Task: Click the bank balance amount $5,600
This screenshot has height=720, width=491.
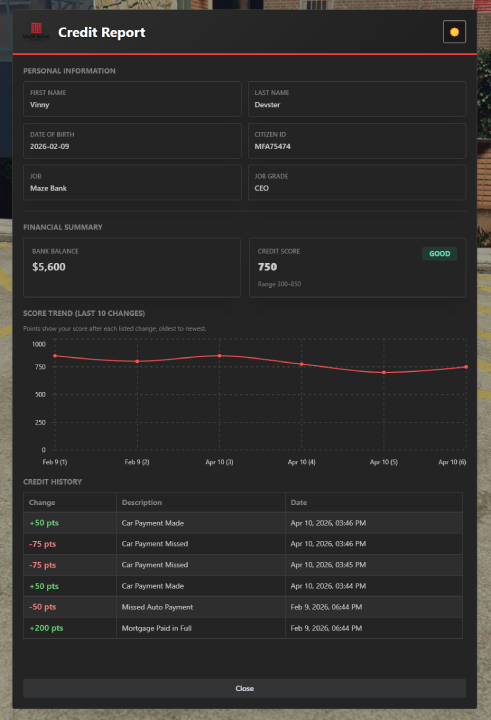Action: (x=49, y=267)
